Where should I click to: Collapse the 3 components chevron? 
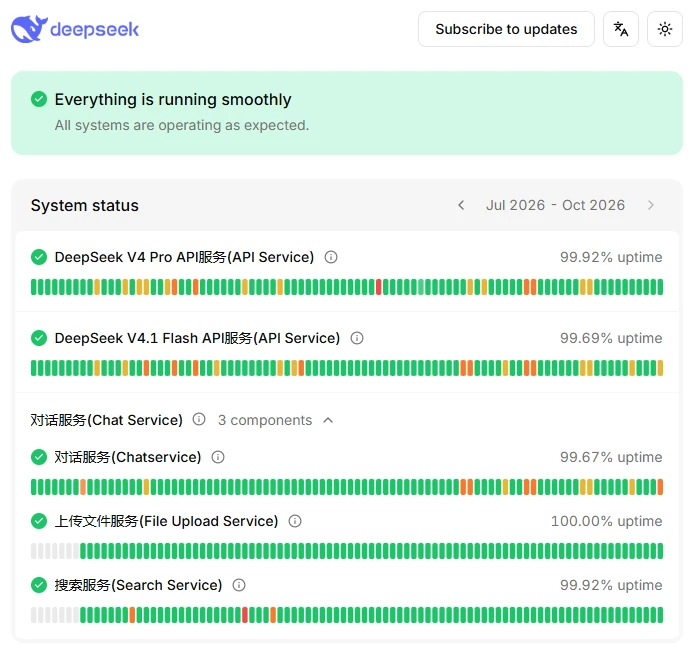(328, 420)
